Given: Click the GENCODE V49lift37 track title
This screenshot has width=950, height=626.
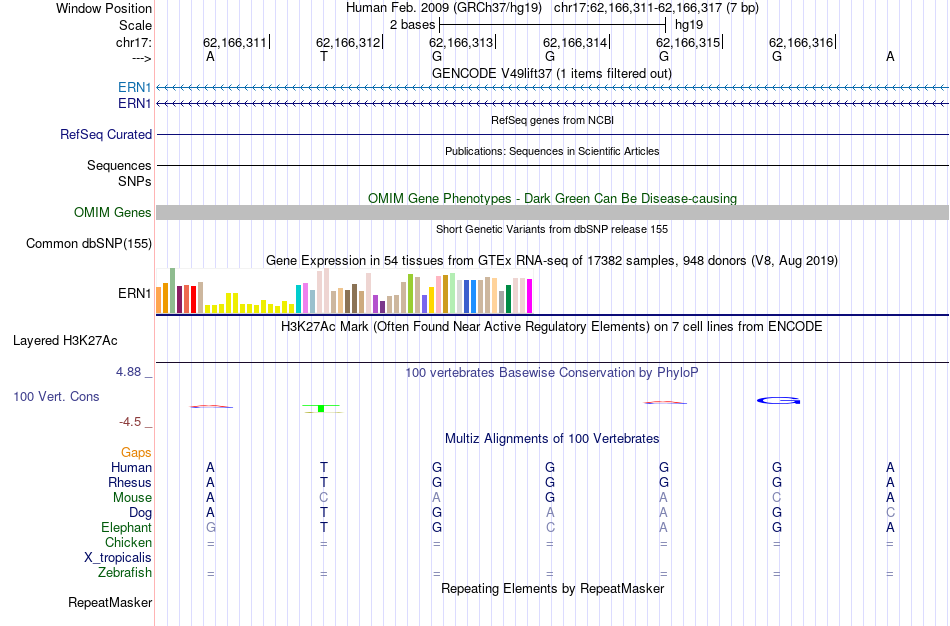Looking at the screenshot, I should pyautogui.click(x=552, y=73).
